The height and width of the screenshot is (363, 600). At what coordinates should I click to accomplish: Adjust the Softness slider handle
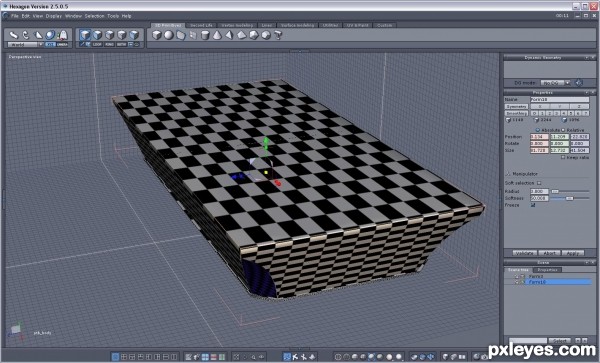point(569,198)
